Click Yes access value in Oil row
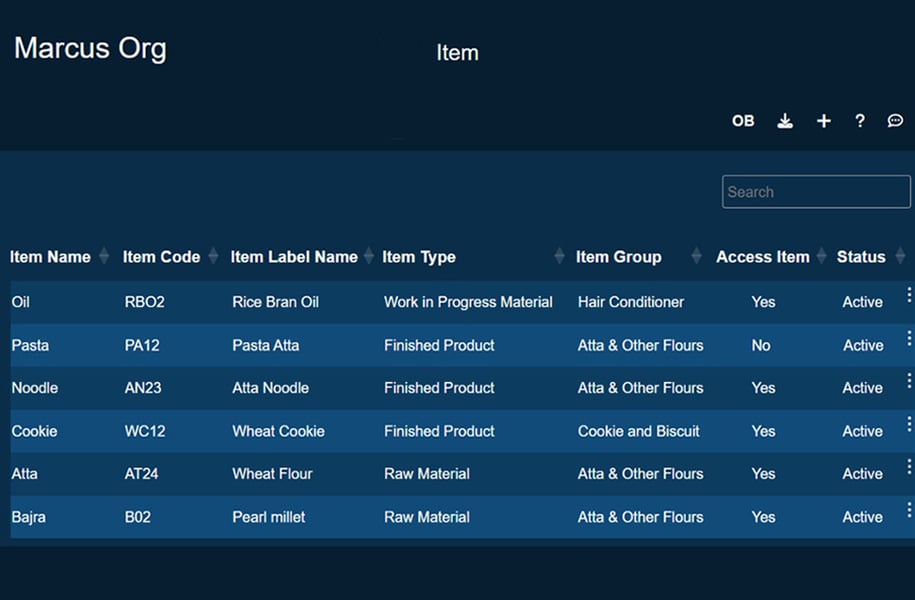Screen dimensions: 915x600 coord(763,302)
